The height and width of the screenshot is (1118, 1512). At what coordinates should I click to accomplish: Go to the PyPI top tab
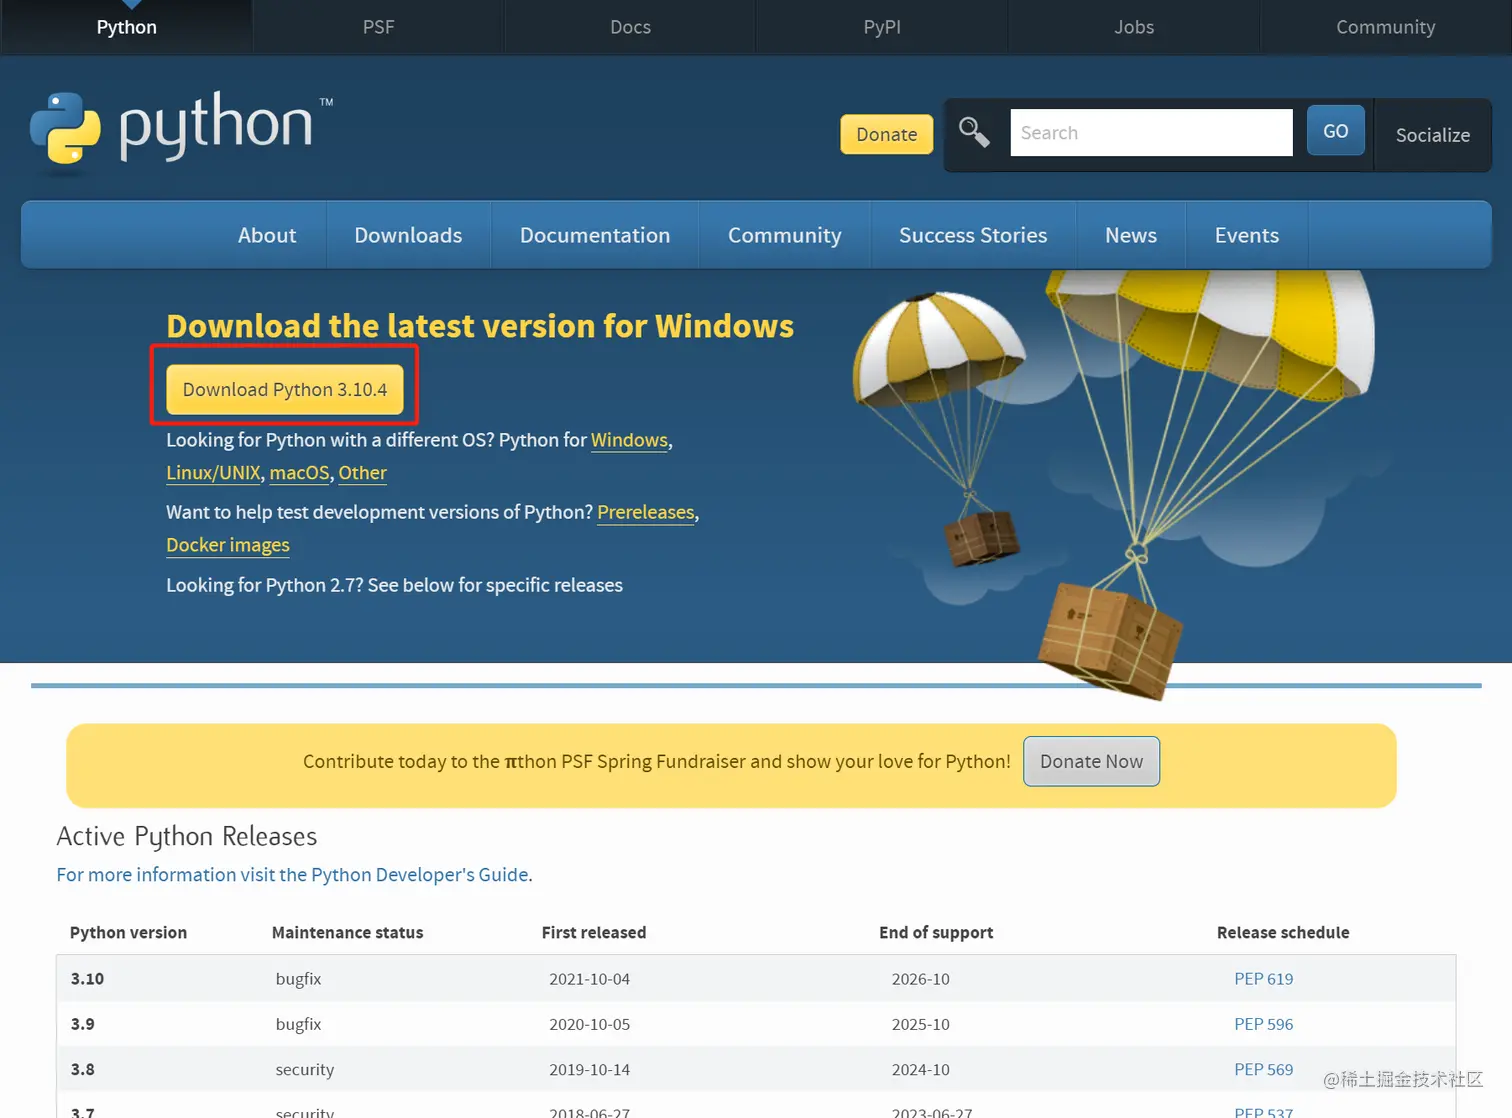click(x=882, y=27)
